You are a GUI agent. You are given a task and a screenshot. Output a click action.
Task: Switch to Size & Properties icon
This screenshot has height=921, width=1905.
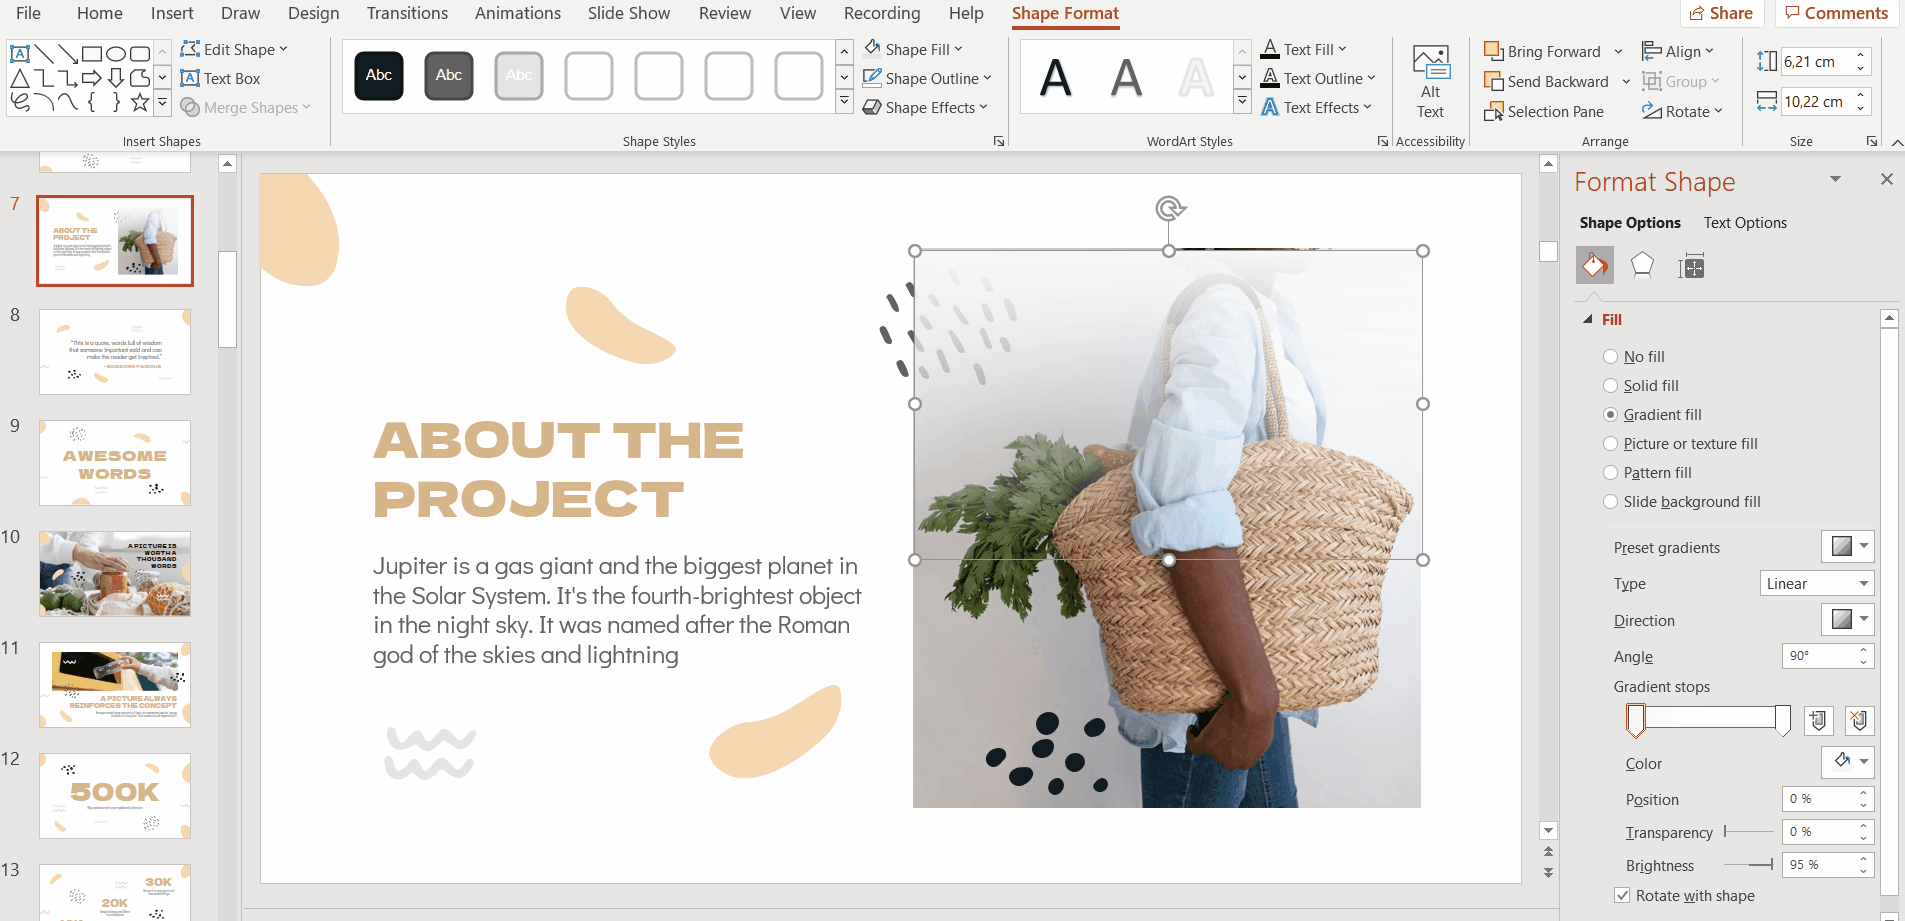(x=1691, y=266)
